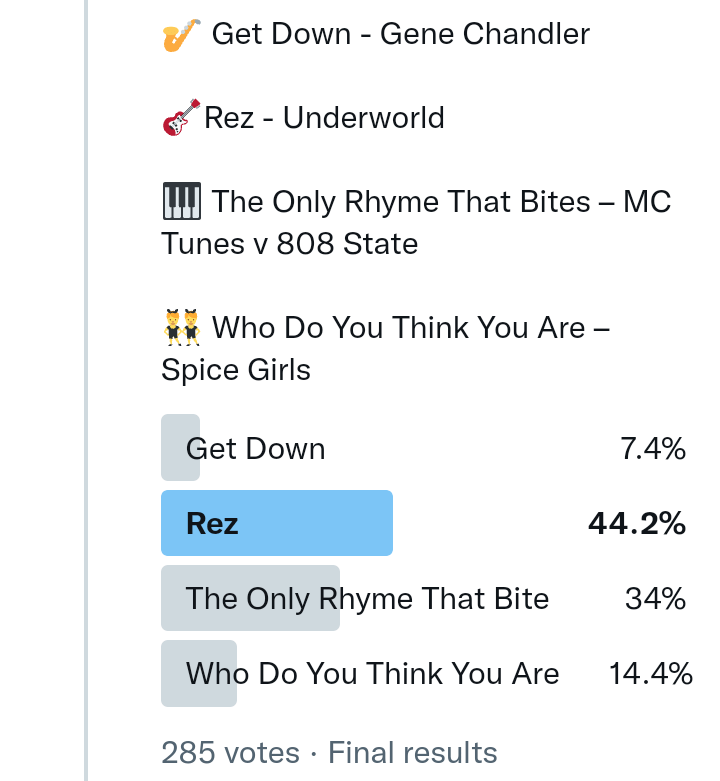Click the grey Get Down poll bar
The image size is (720, 781).
click(x=181, y=447)
